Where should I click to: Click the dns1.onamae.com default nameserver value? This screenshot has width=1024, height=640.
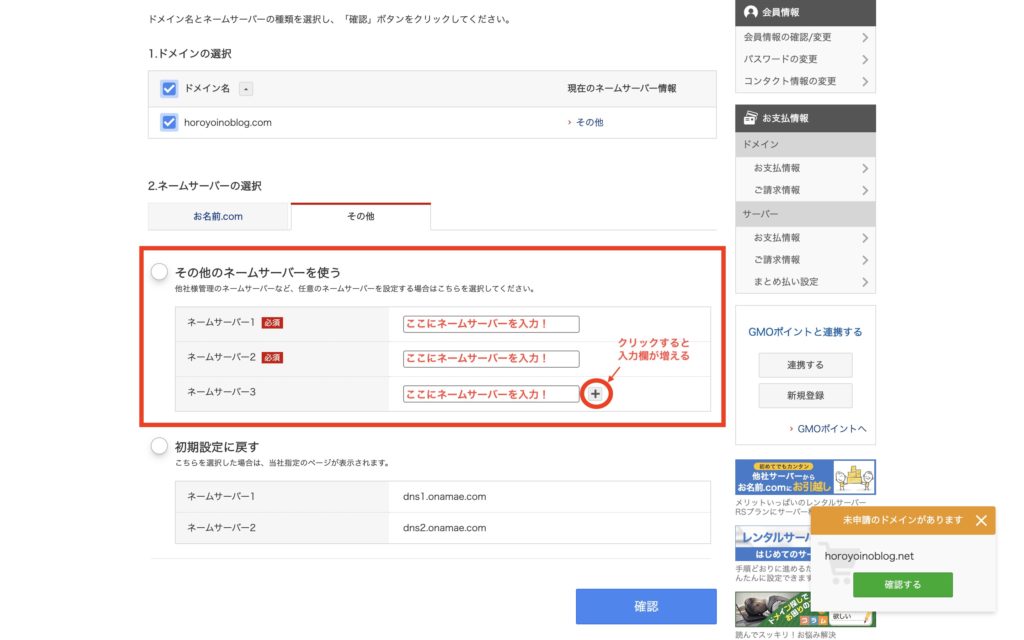pos(444,496)
